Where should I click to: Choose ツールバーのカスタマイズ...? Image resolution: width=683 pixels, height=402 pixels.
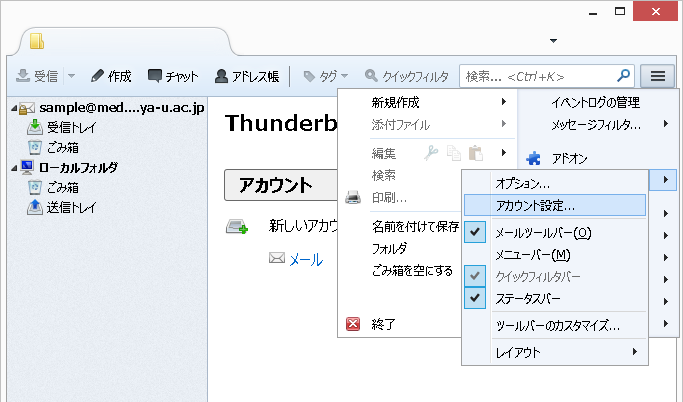(555, 325)
